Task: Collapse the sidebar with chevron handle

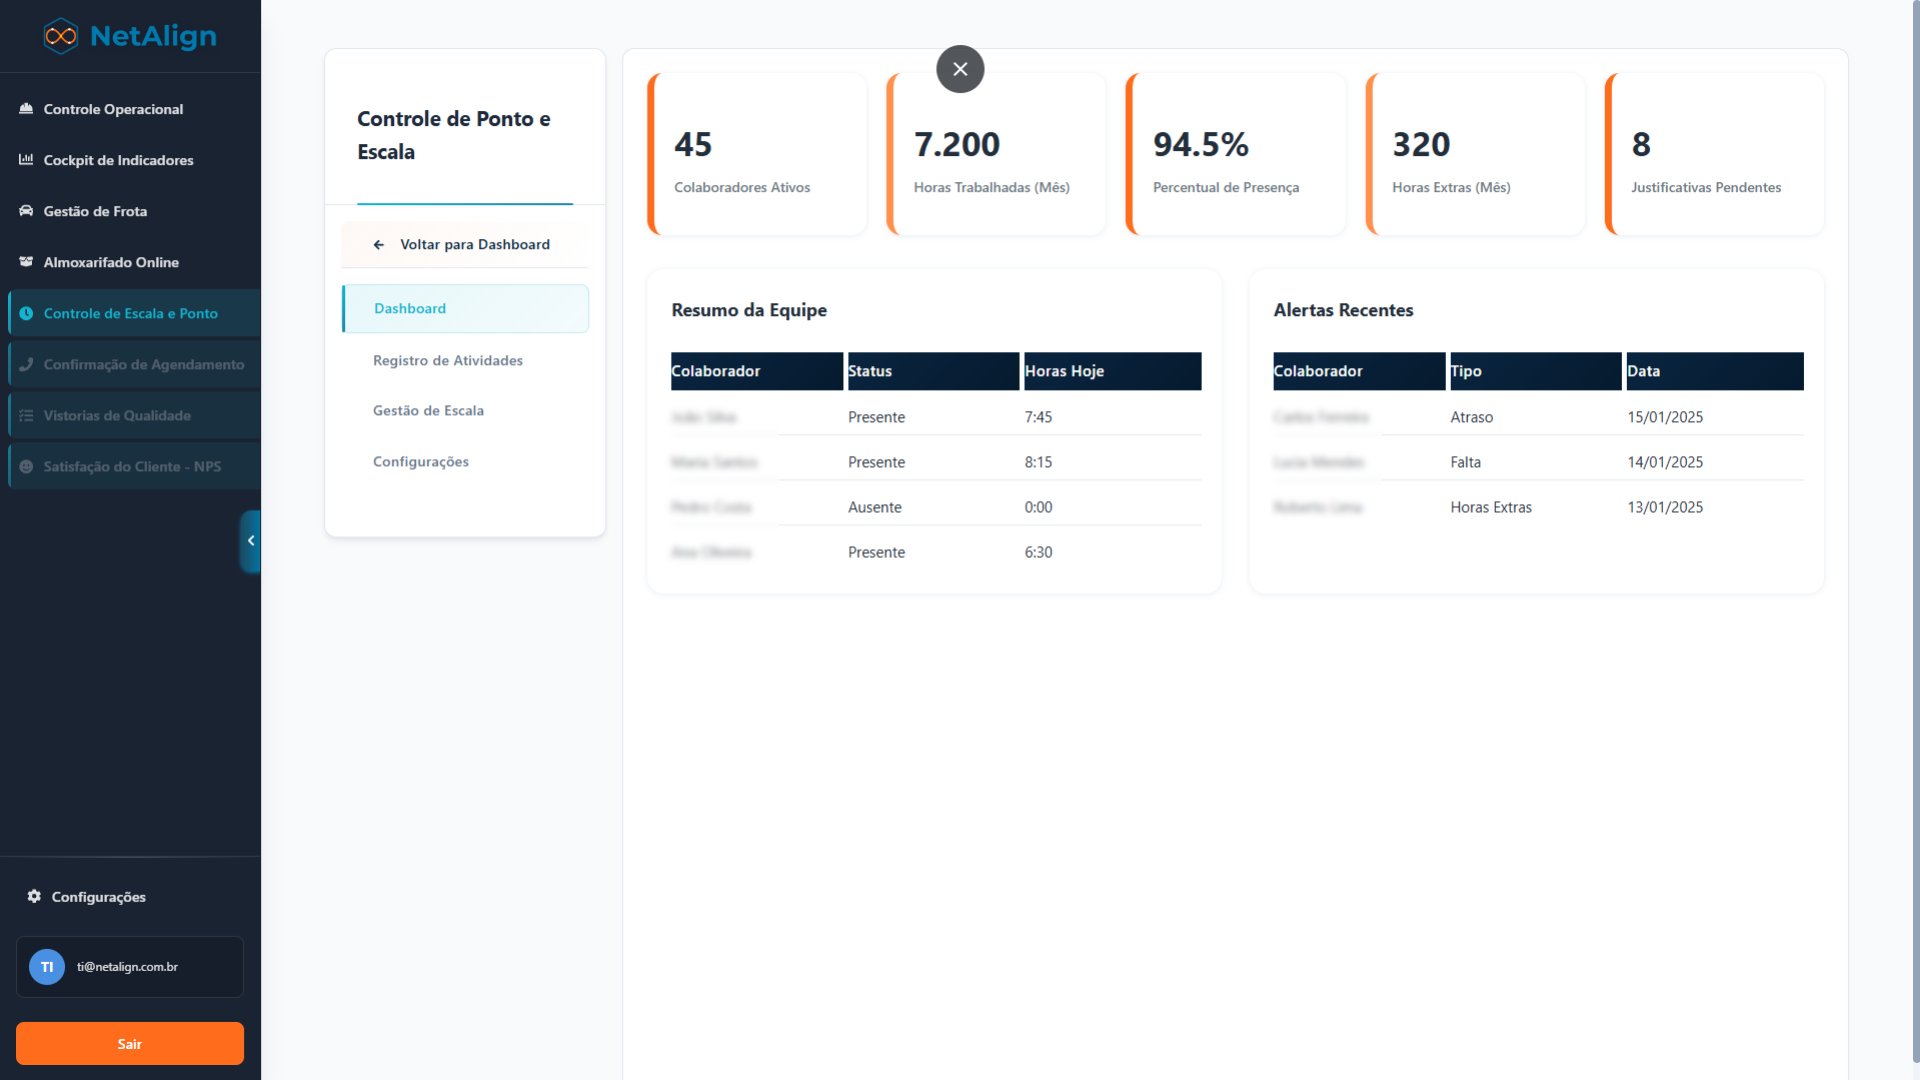Action: click(250, 541)
